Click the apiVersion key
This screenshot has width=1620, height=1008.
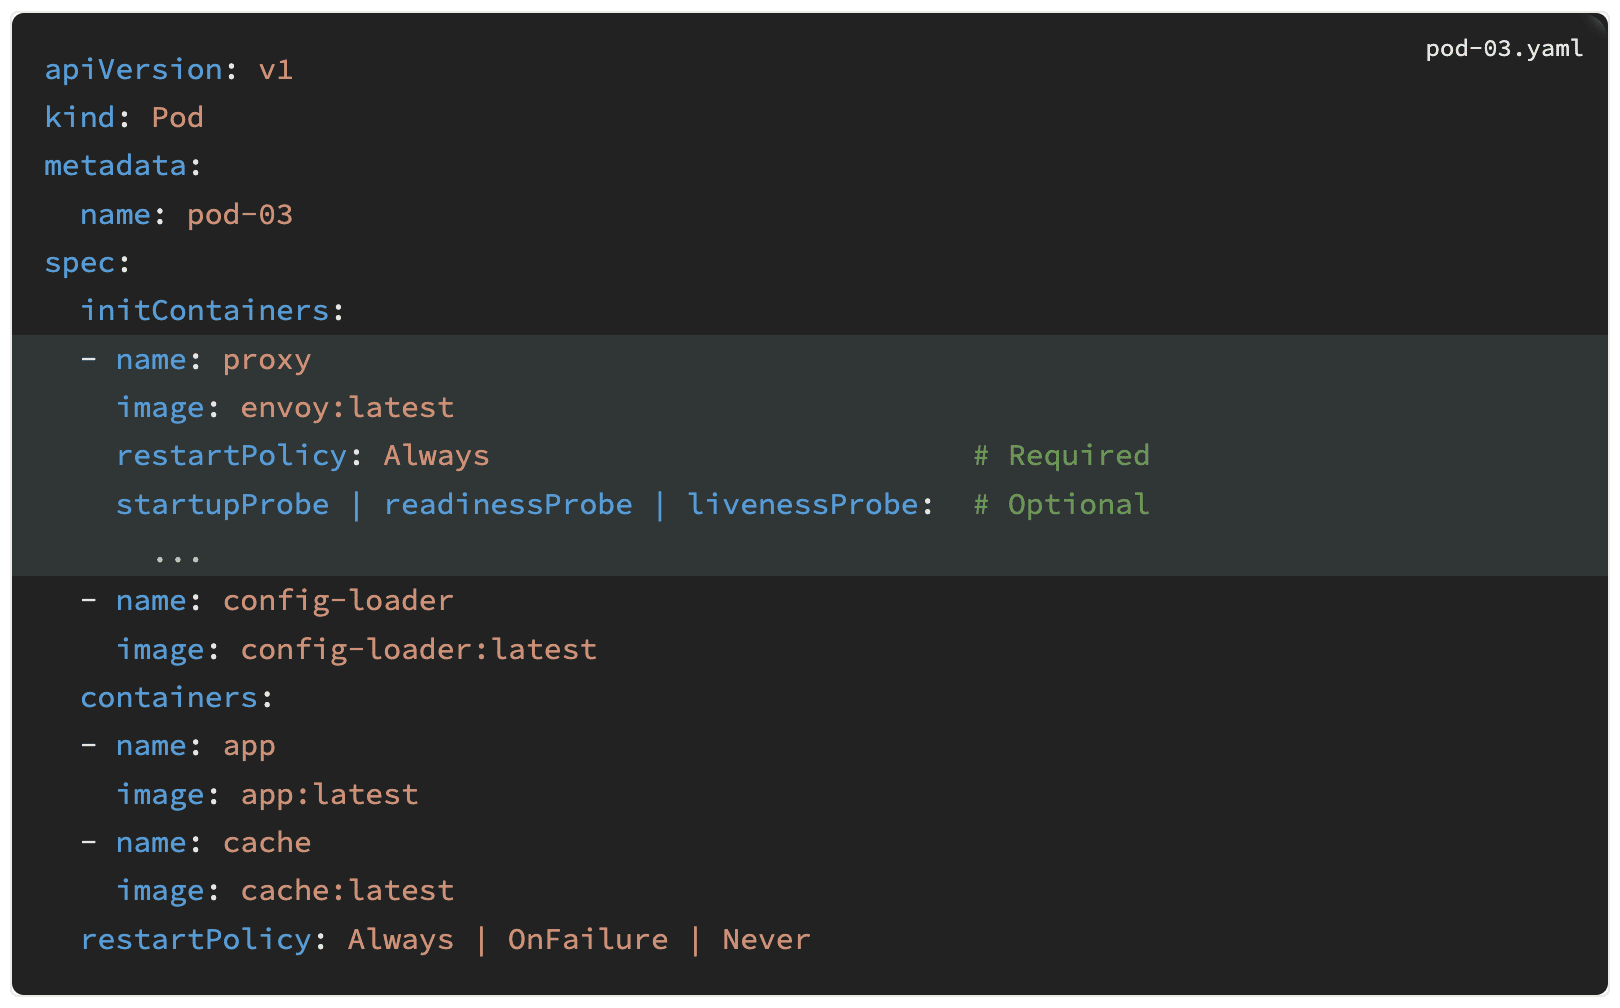134,70
